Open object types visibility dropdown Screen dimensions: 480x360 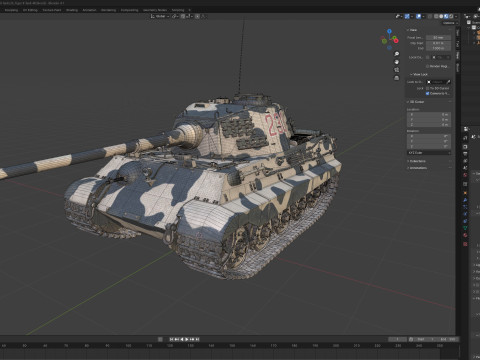tap(399, 16)
